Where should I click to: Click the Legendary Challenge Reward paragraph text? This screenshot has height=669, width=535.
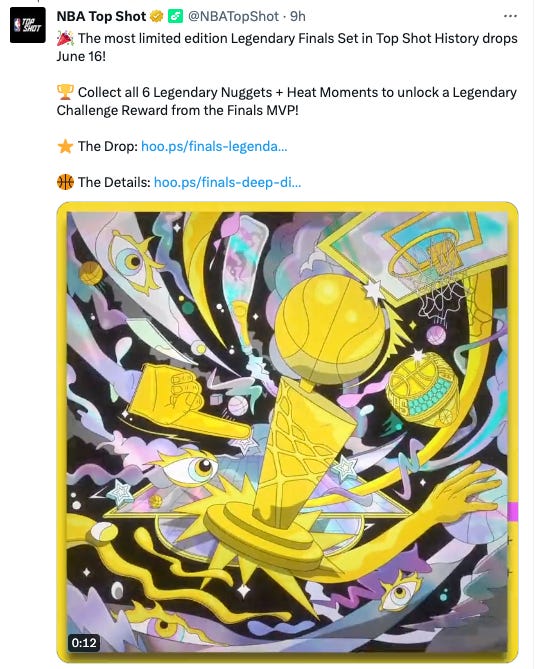[287, 101]
